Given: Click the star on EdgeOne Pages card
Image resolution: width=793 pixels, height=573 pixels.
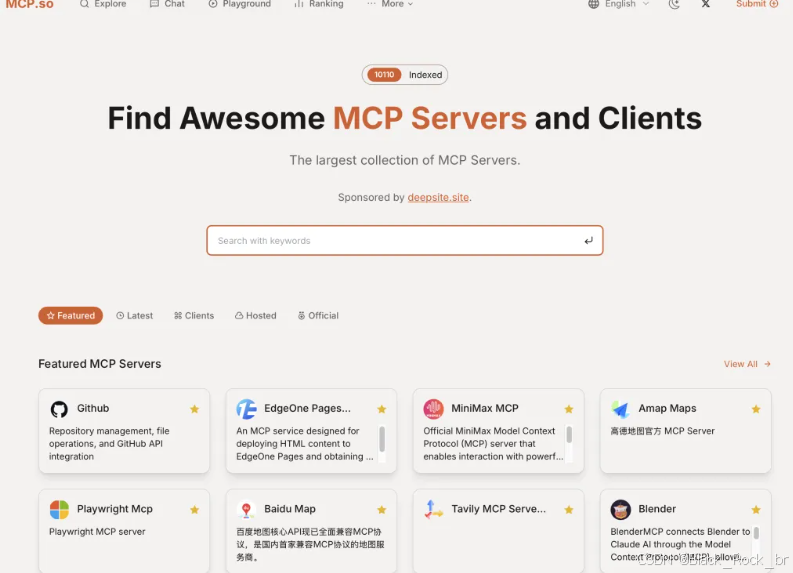Looking at the screenshot, I should pyautogui.click(x=382, y=409).
